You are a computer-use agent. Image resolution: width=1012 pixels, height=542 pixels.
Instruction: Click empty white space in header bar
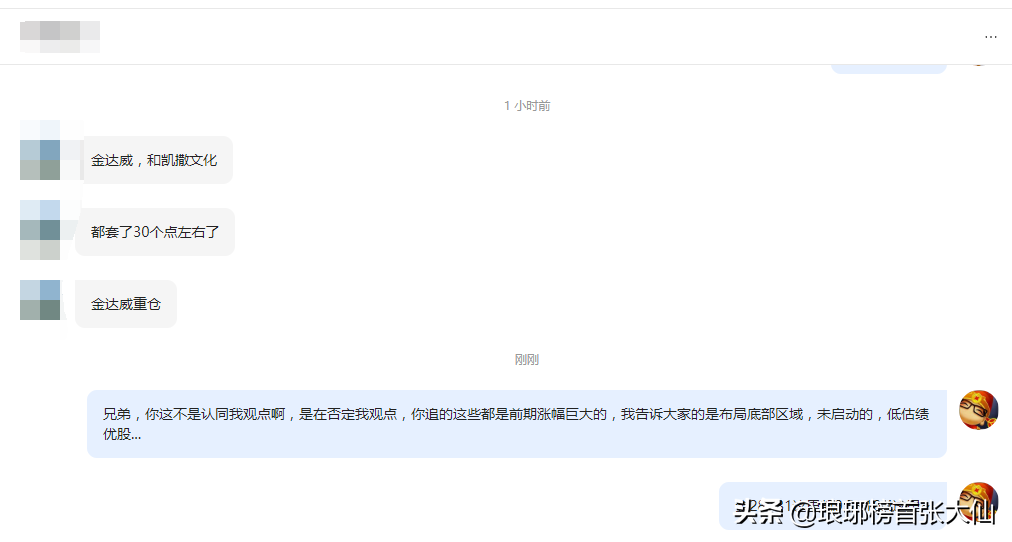click(x=516, y=37)
